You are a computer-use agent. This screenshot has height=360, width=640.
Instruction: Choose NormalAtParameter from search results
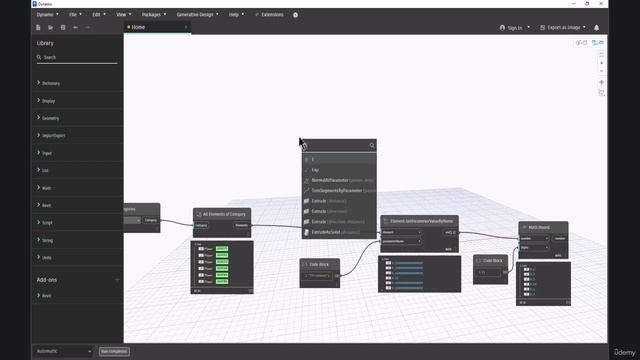pyautogui.click(x=339, y=180)
